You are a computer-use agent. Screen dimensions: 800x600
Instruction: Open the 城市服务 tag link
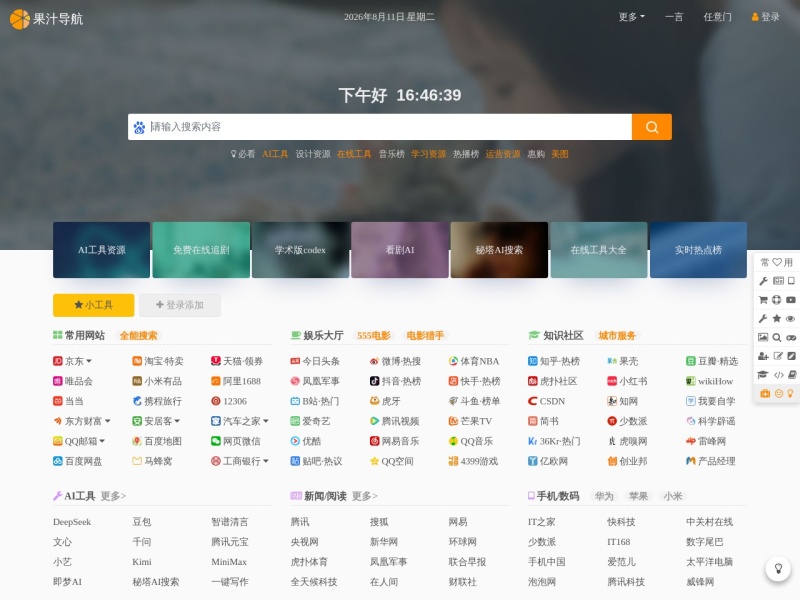(x=617, y=336)
